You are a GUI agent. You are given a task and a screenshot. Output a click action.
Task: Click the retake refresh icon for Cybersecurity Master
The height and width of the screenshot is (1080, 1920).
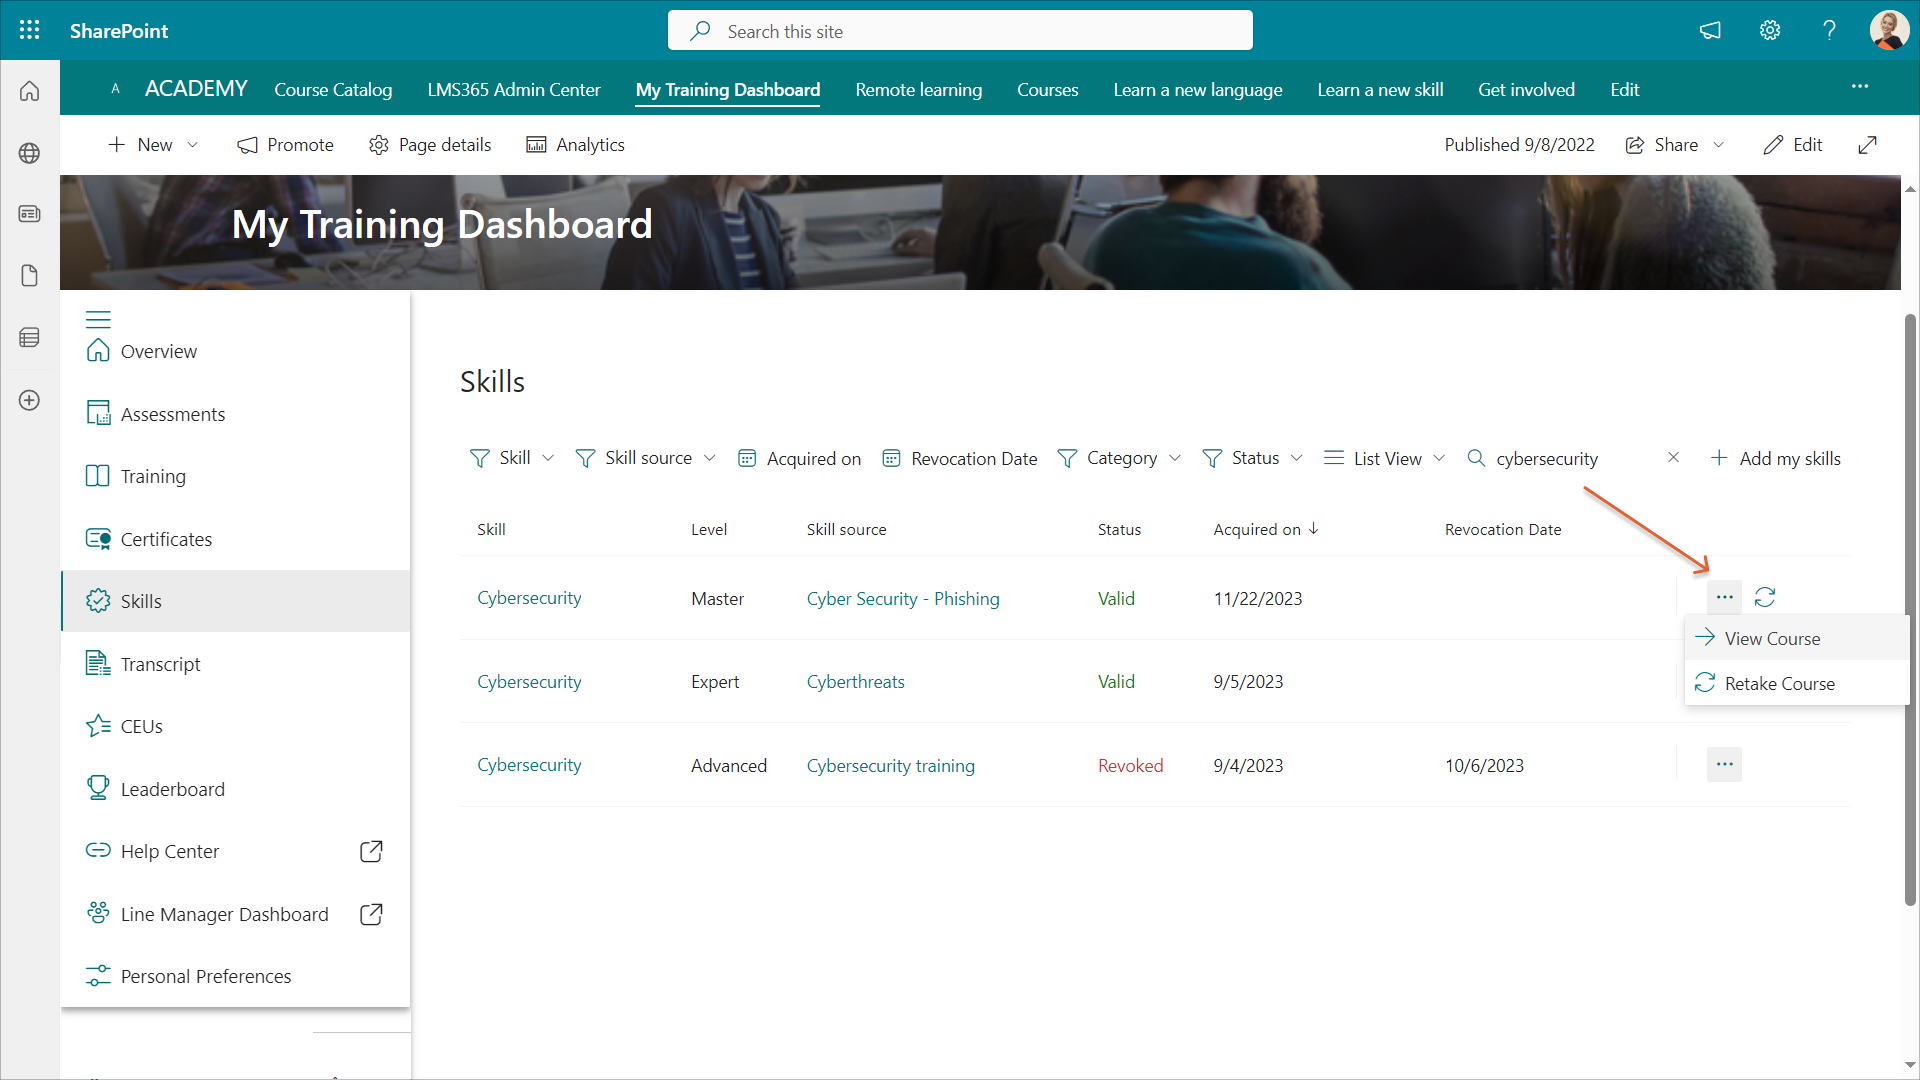pos(1765,597)
